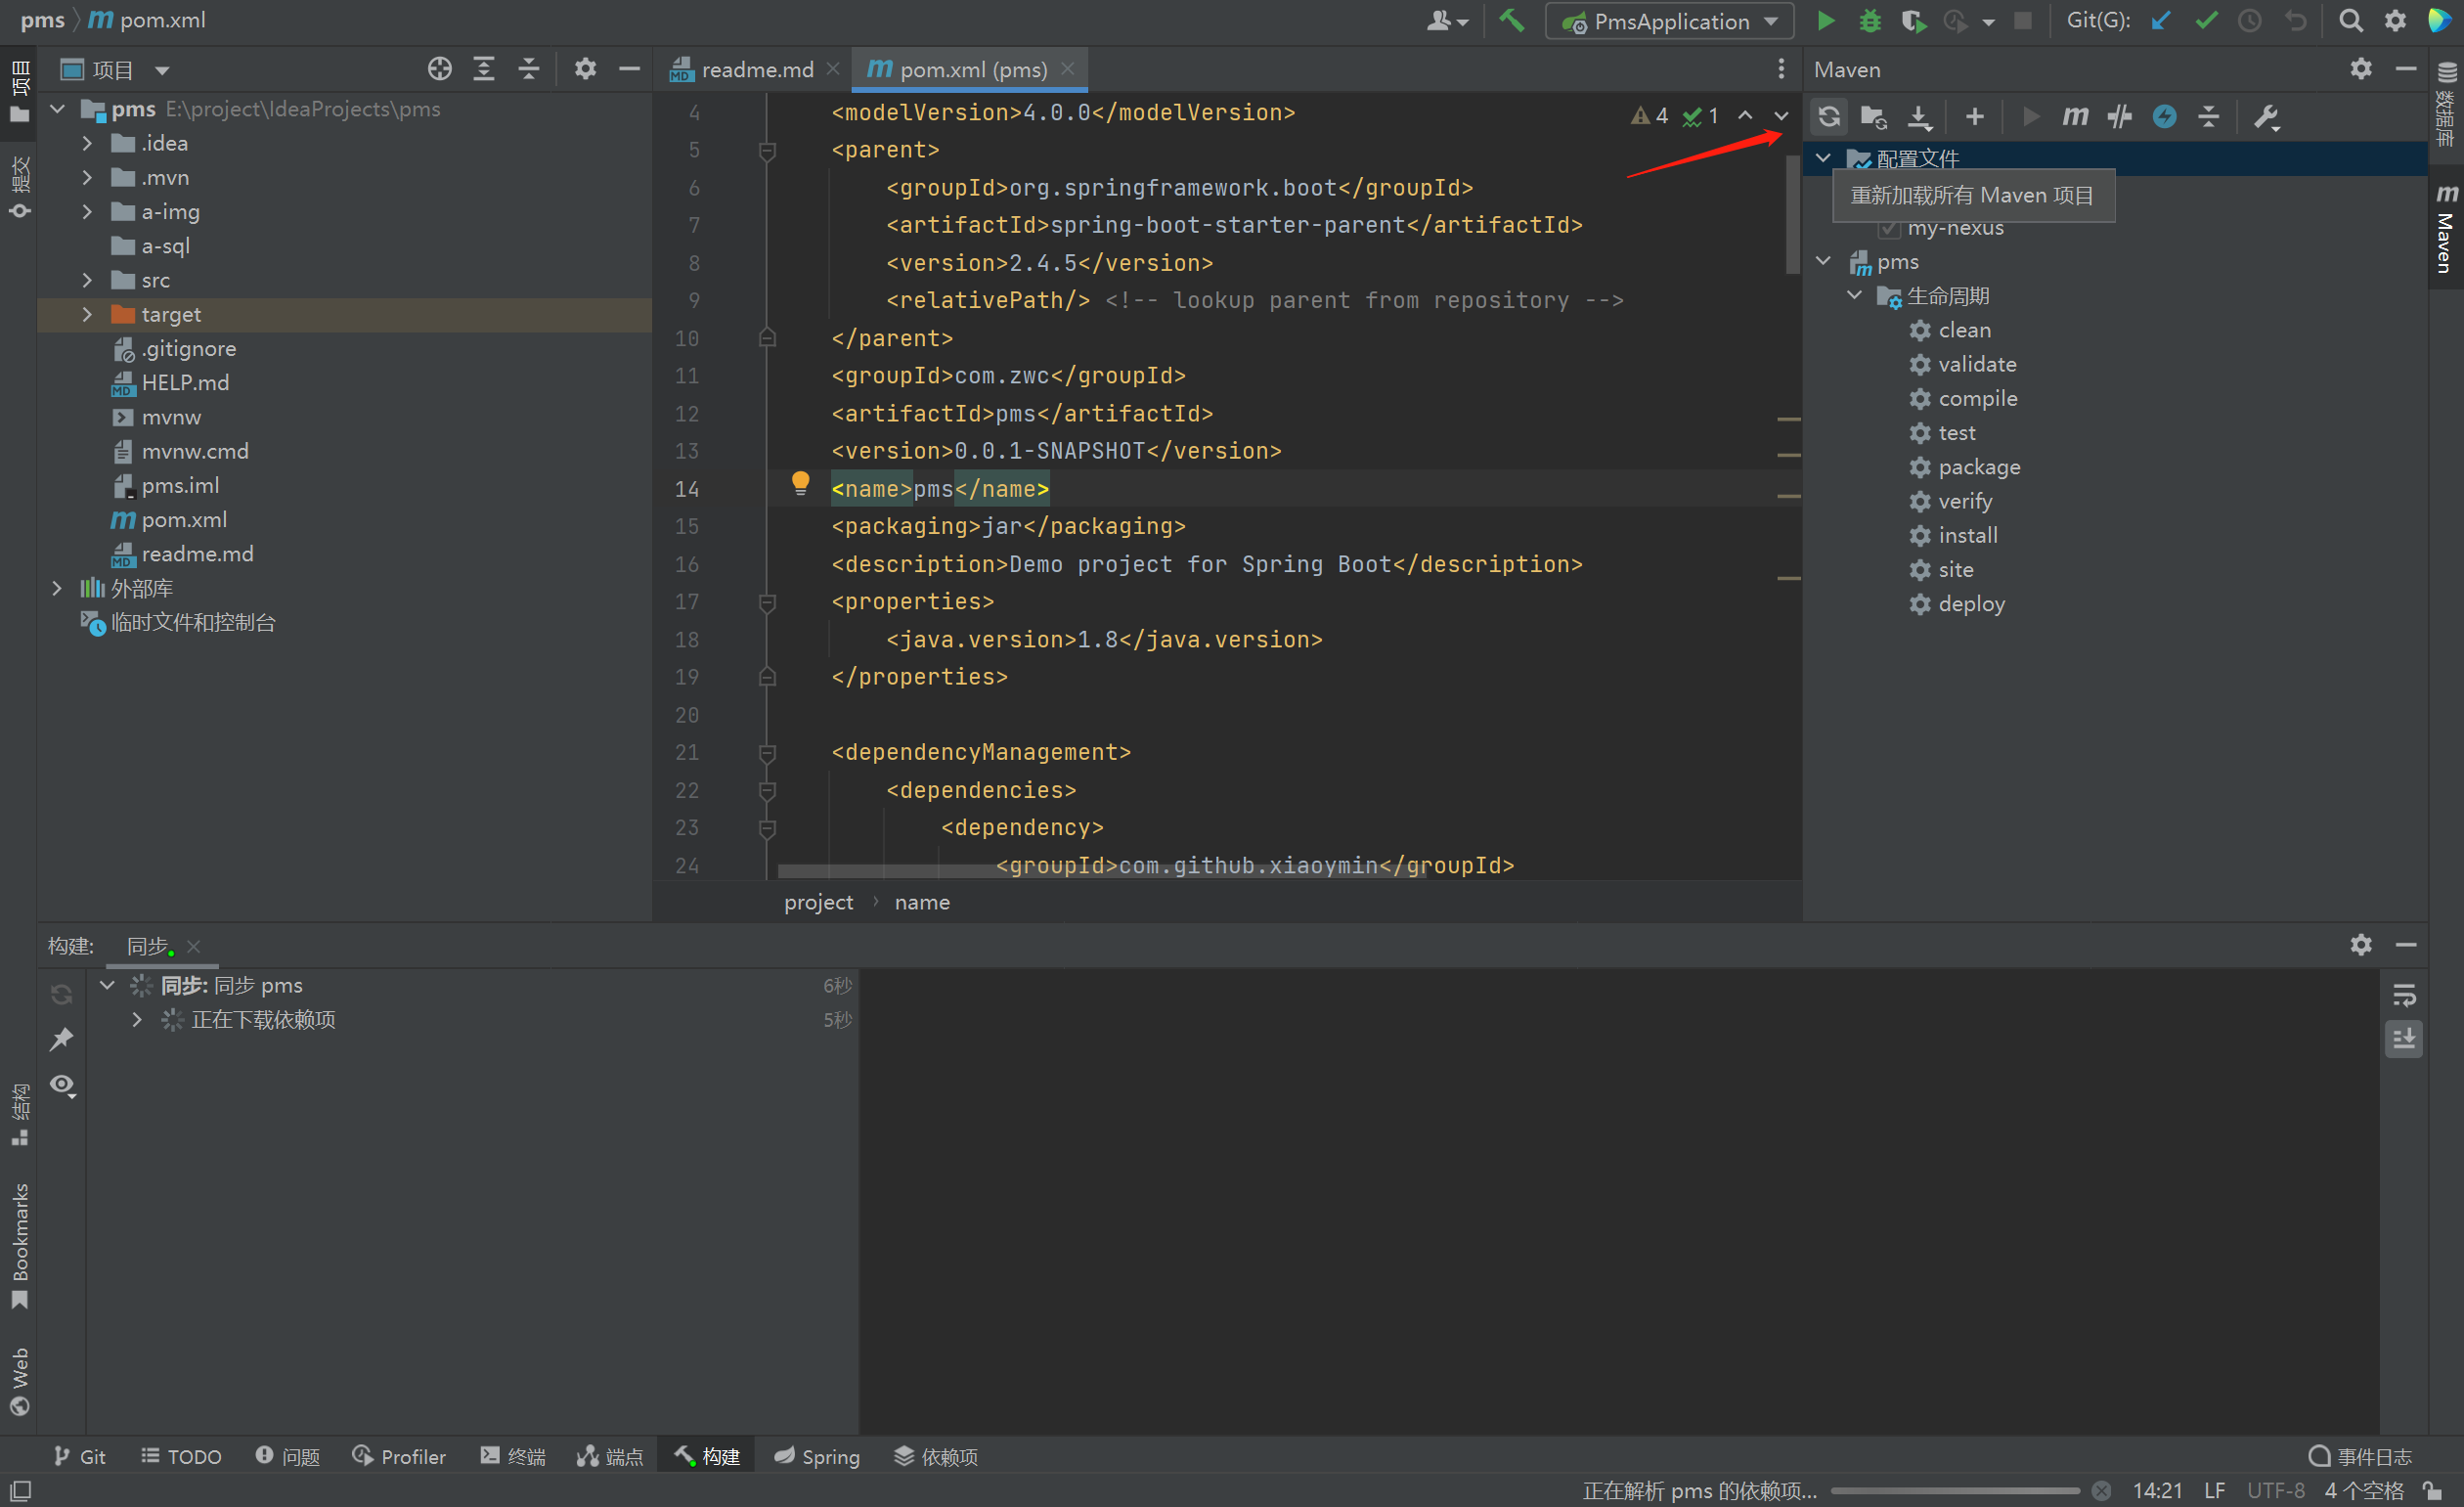Screen dimensions: 2464x1507
Task: Open Bookmarks vertical sidebar tab
Action: (x=19, y=1245)
